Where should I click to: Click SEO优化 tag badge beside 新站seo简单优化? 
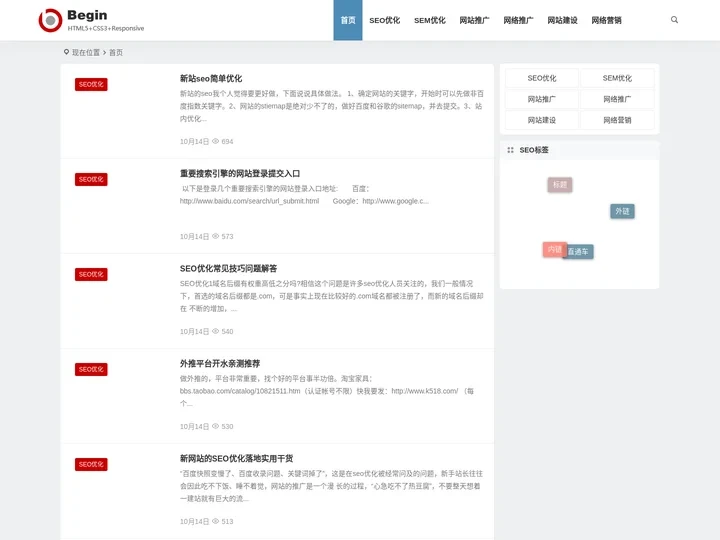click(91, 84)
